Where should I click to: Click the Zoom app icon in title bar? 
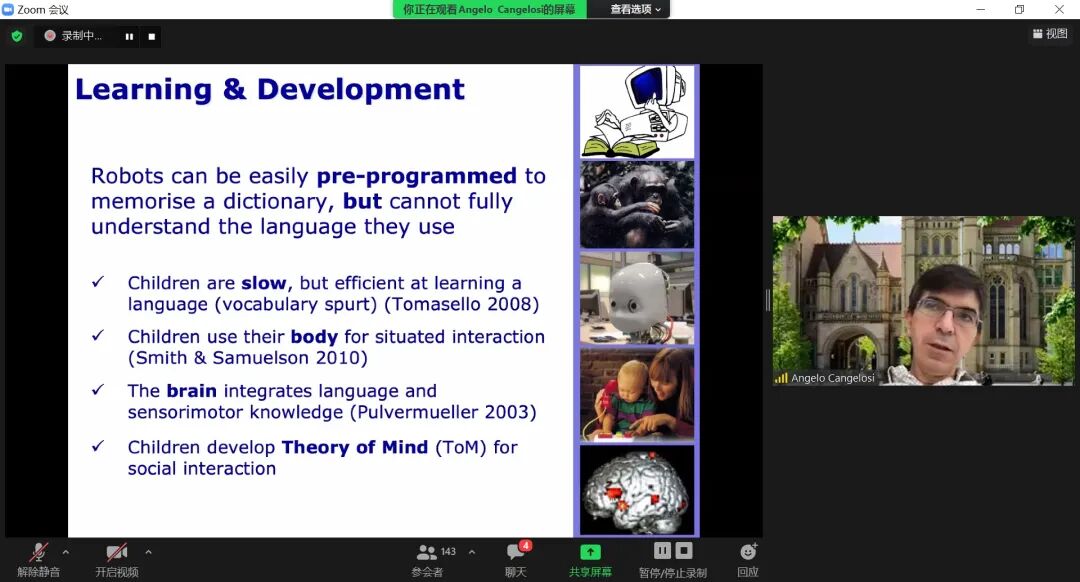[x=8, y=9]
